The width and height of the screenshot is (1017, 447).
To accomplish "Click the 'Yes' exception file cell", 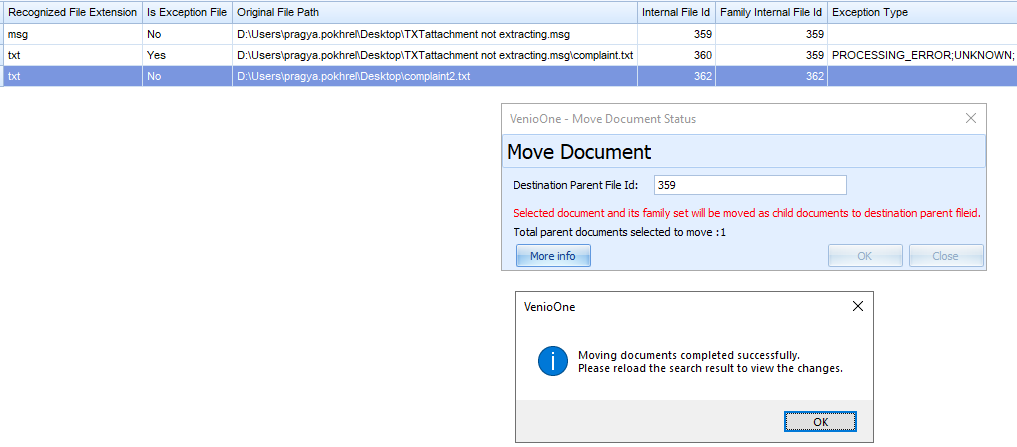I will click(x=187, y=55).
